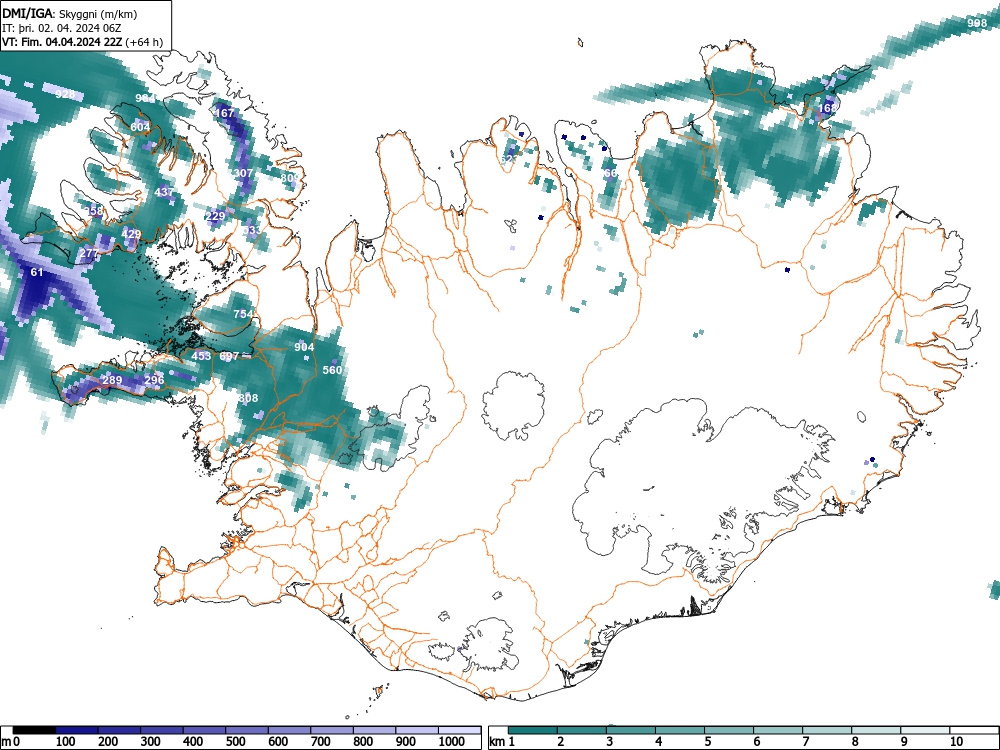Click the 'IT: þri. 02. 04. 2024 06Z' line
The image size is (1000, 750).
click(61, 28)
